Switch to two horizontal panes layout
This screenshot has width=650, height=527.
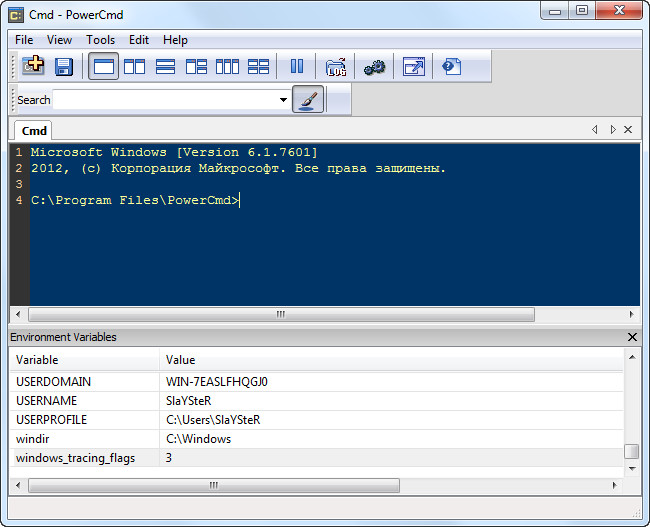165,67
